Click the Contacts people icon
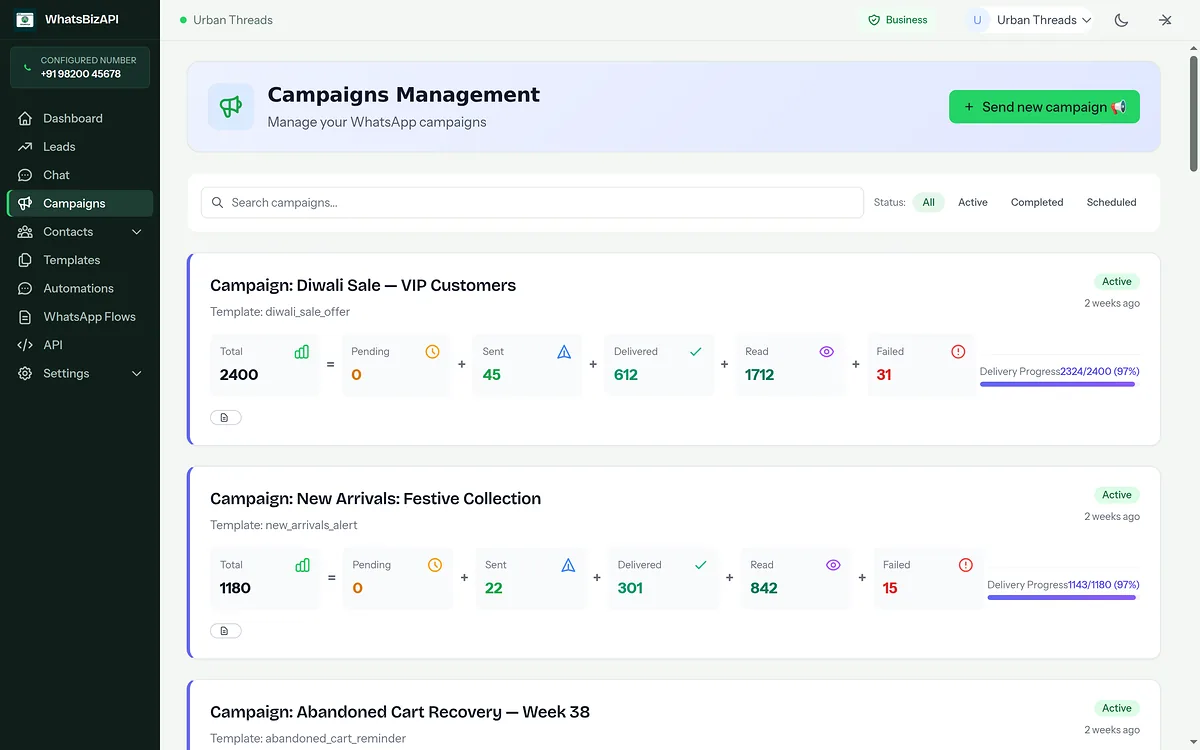Image resolution: width=1200 pixels, height=750 pixels. click(25, 232)
